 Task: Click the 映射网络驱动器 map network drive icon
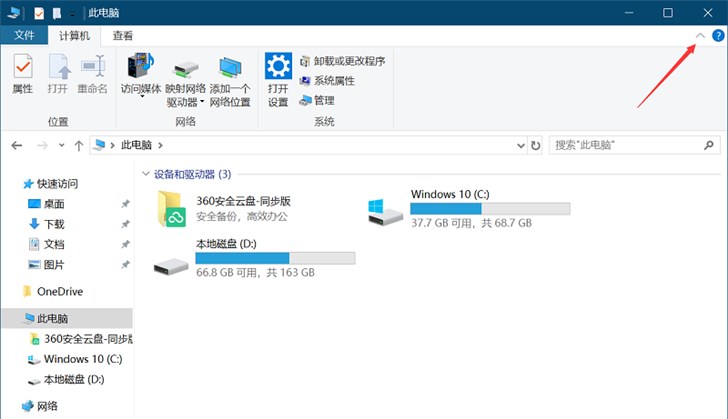[x=184, y=68]
